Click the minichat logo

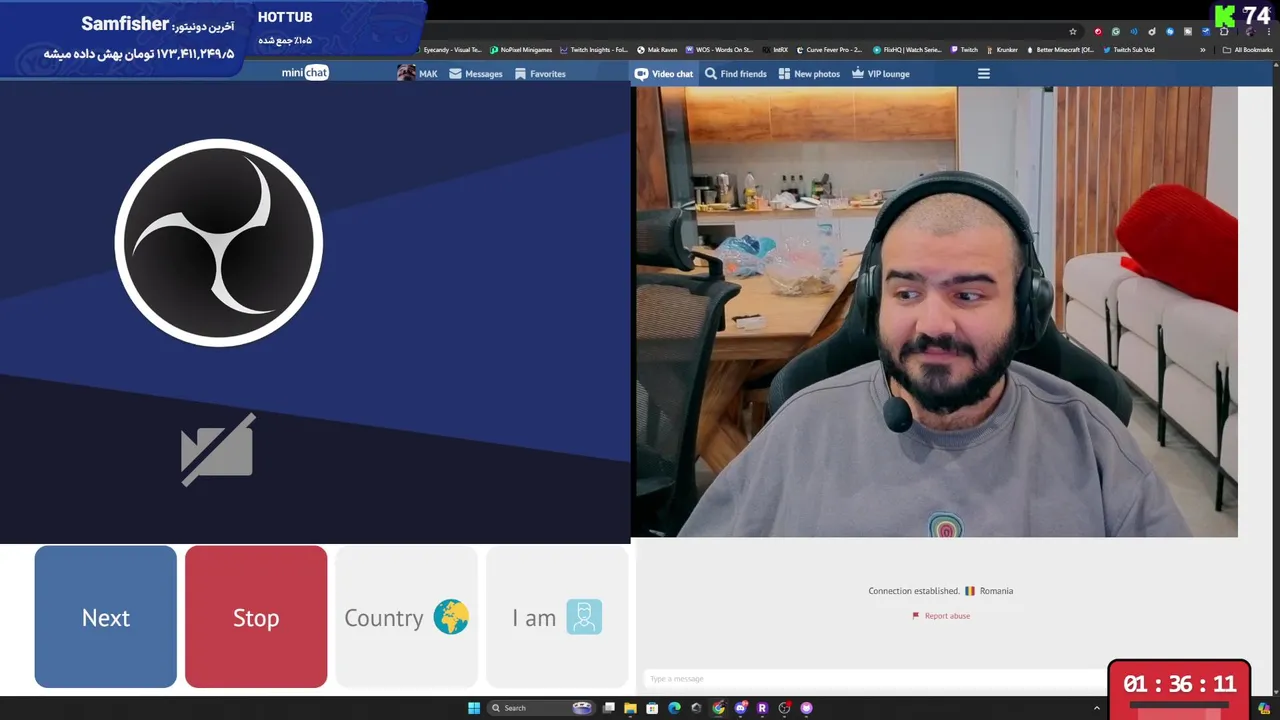click(x=305, y=73)
